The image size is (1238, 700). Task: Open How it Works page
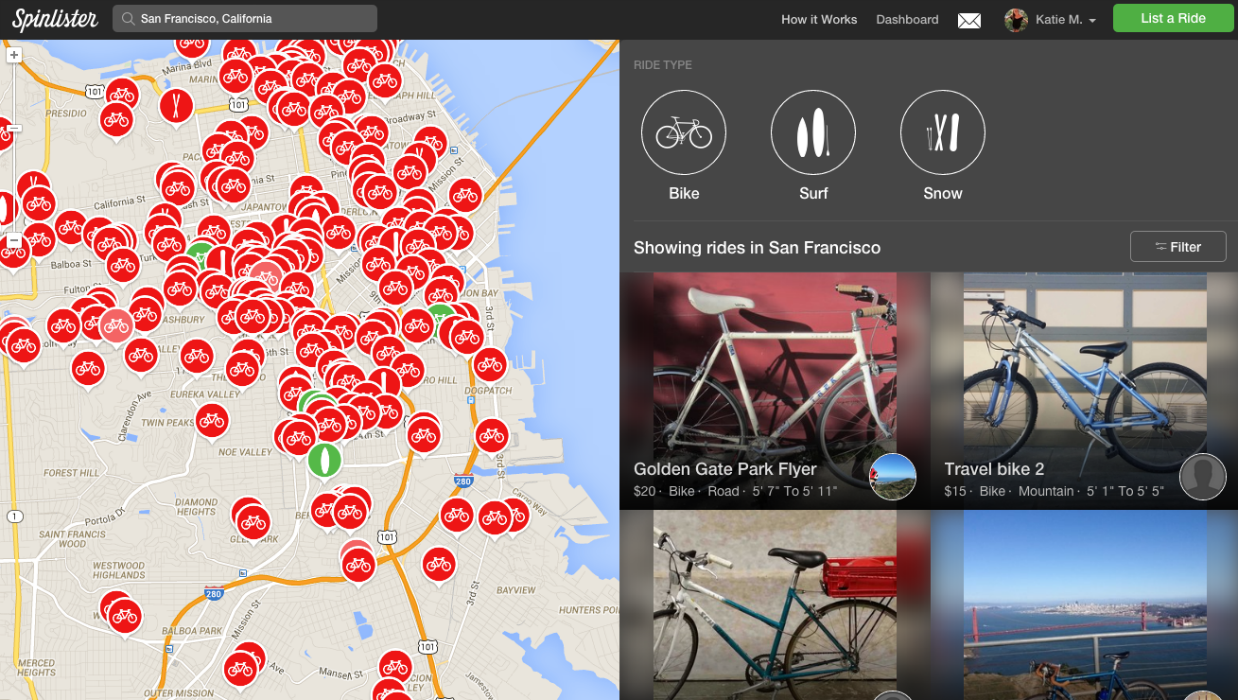(819, 20)
